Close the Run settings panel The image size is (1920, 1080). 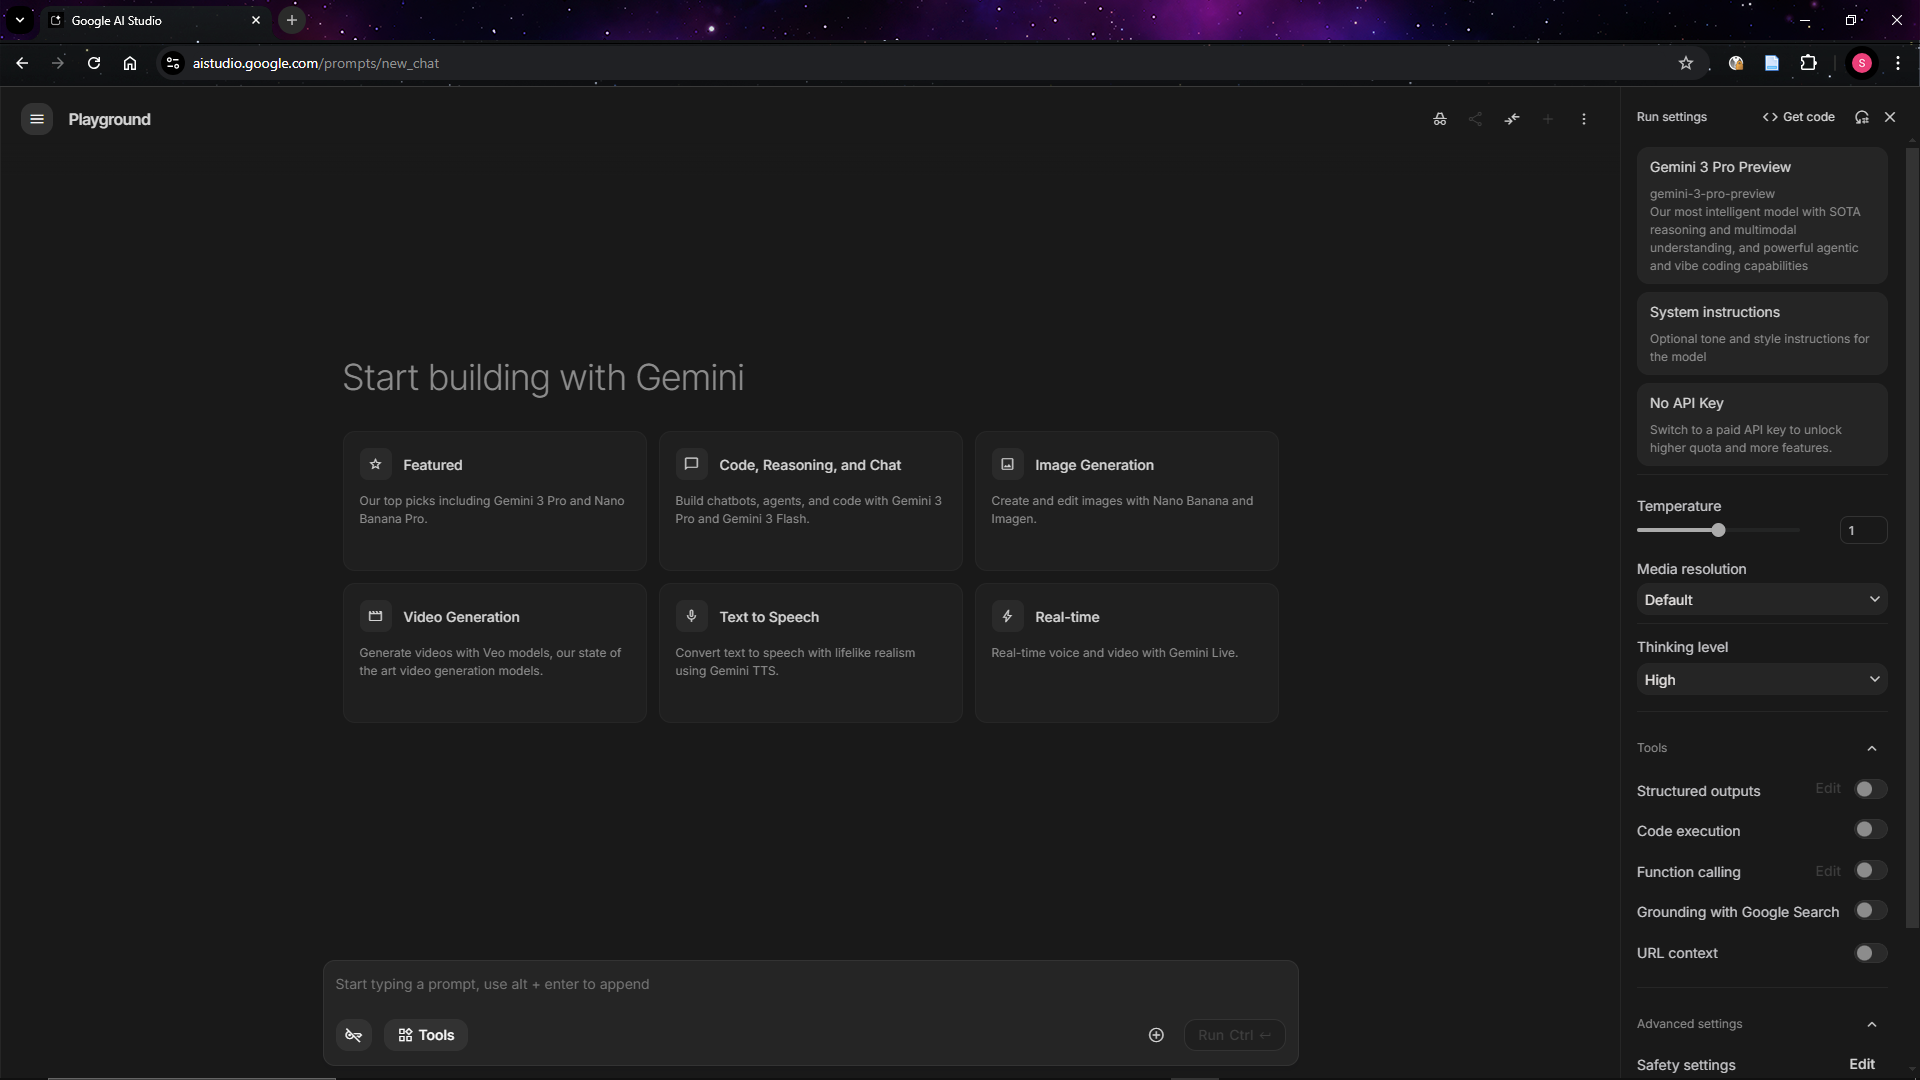1890,117
